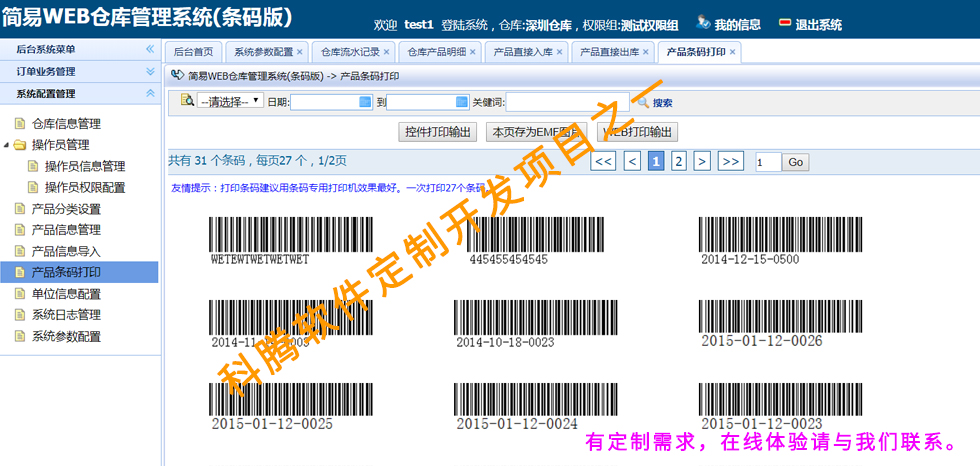The height and width of the screenshot is (466, 980).
Task: Click page icon beside 产品条码打印
Action: pos(20,272)
